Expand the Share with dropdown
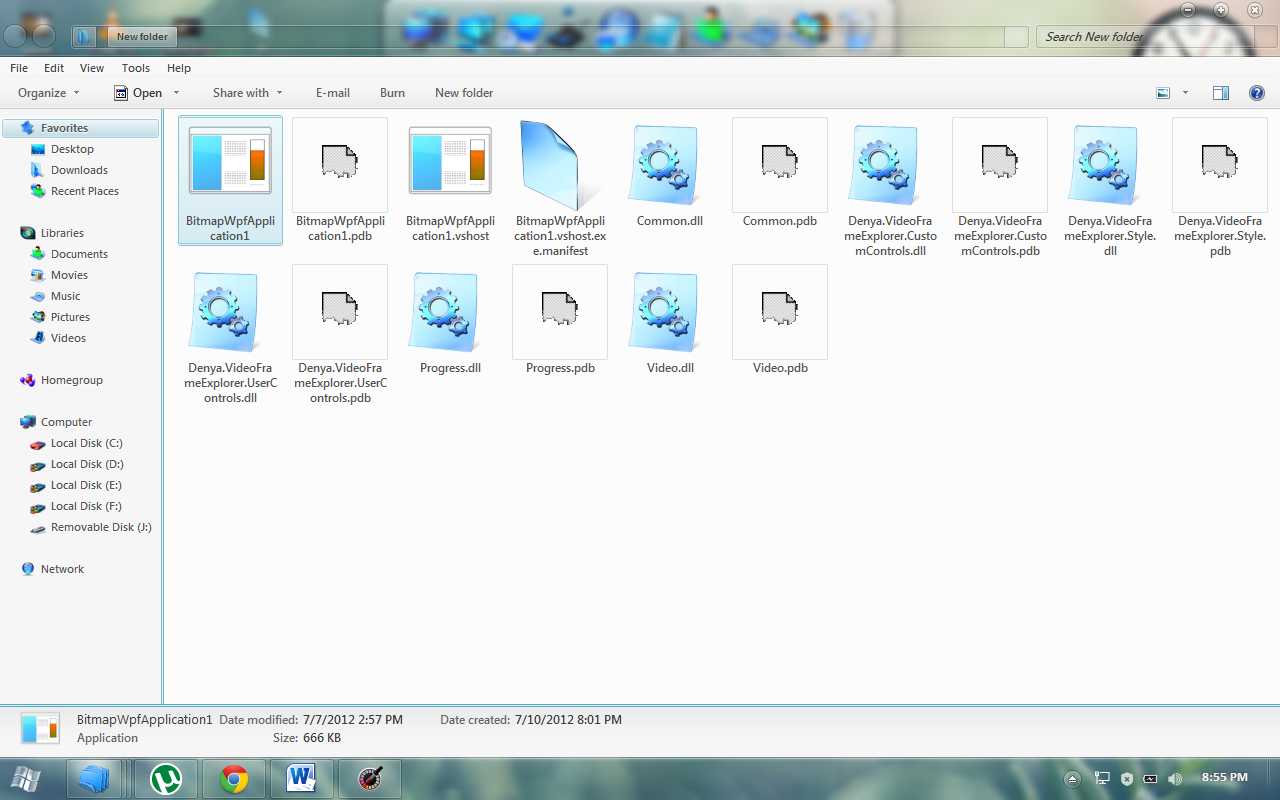 tap(247, 93)
